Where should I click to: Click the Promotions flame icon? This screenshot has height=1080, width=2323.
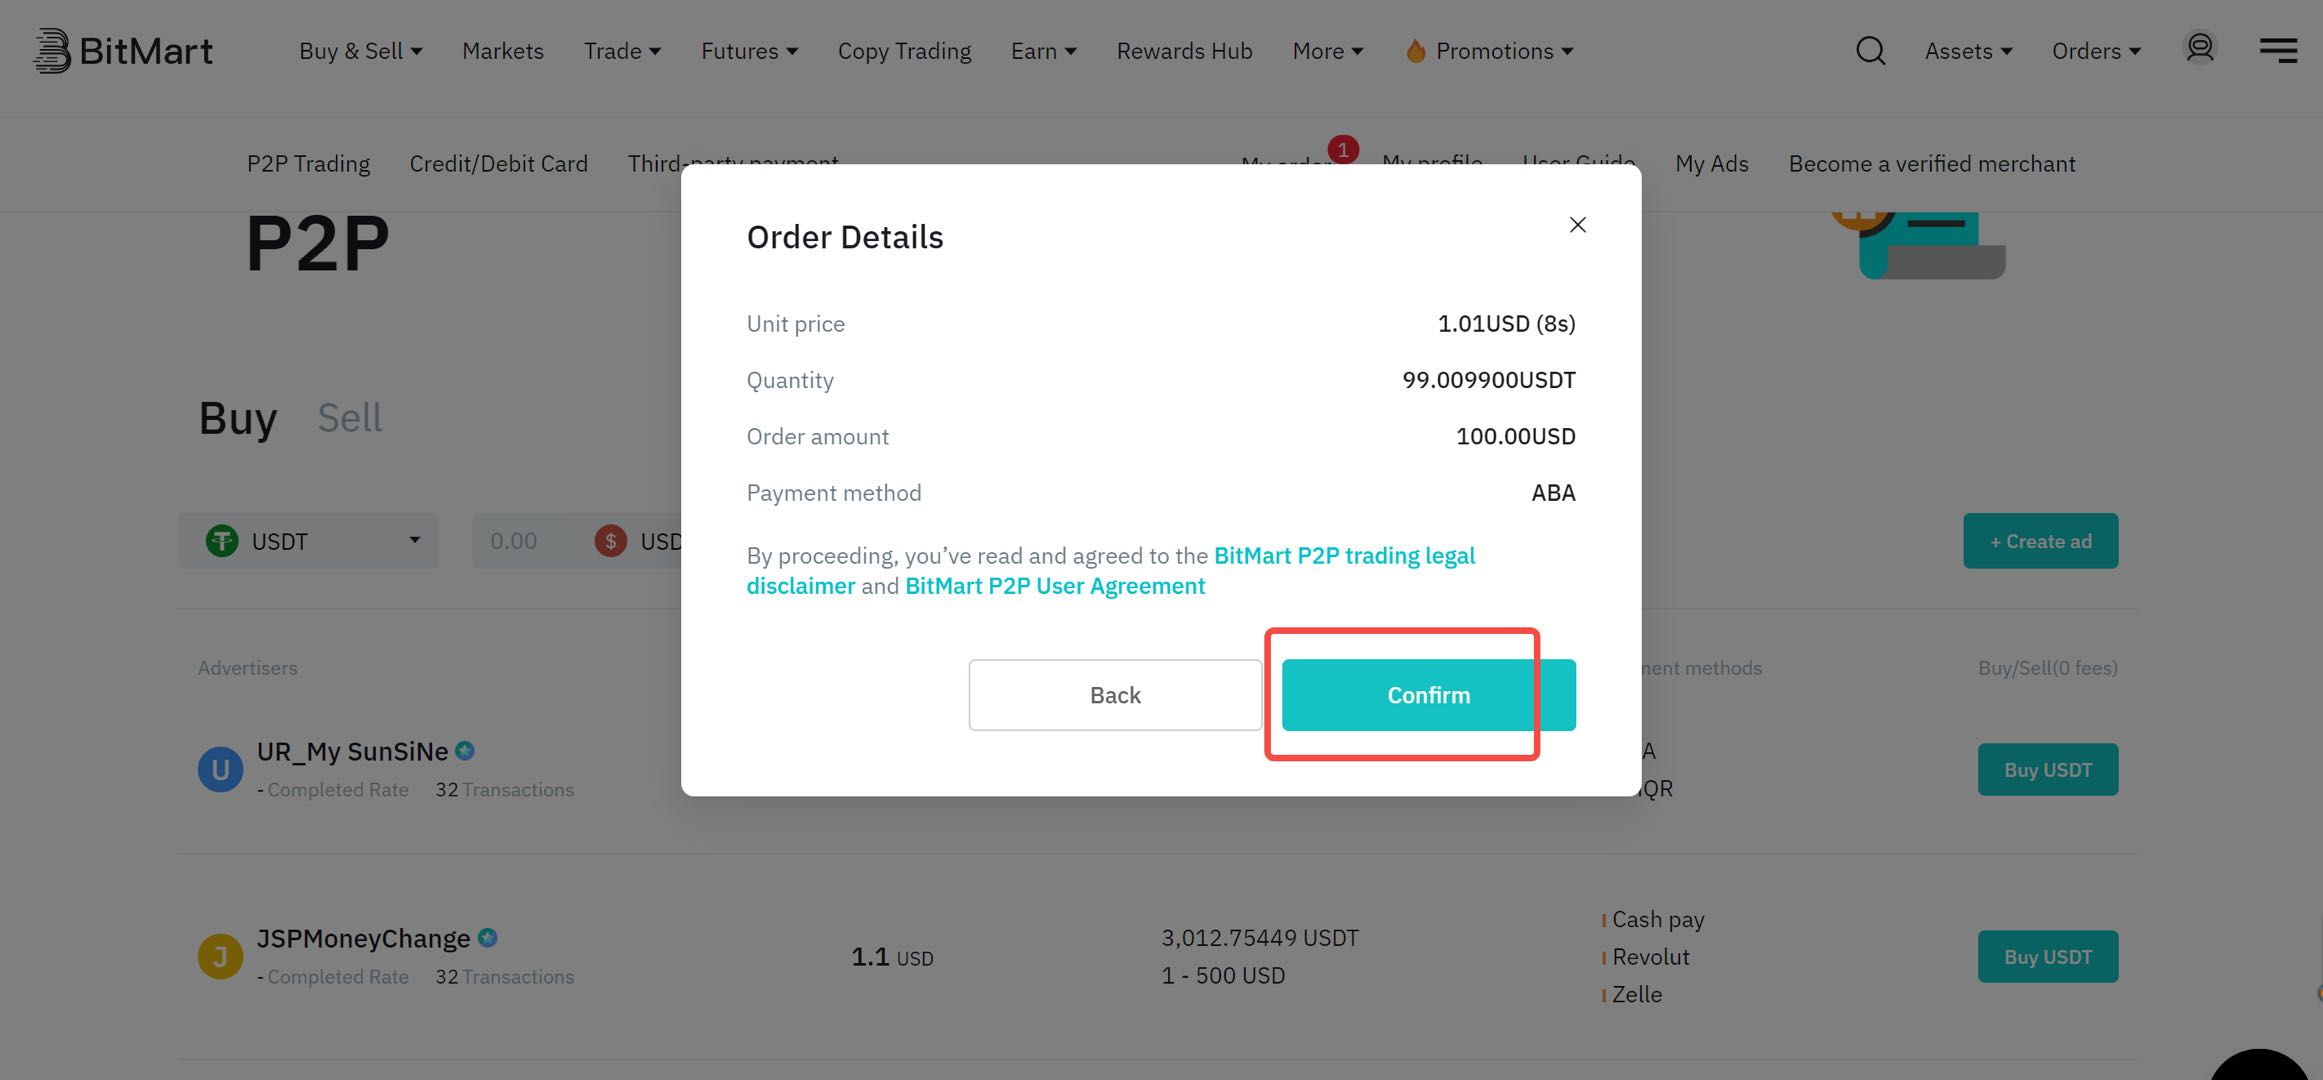[1415, 51]
